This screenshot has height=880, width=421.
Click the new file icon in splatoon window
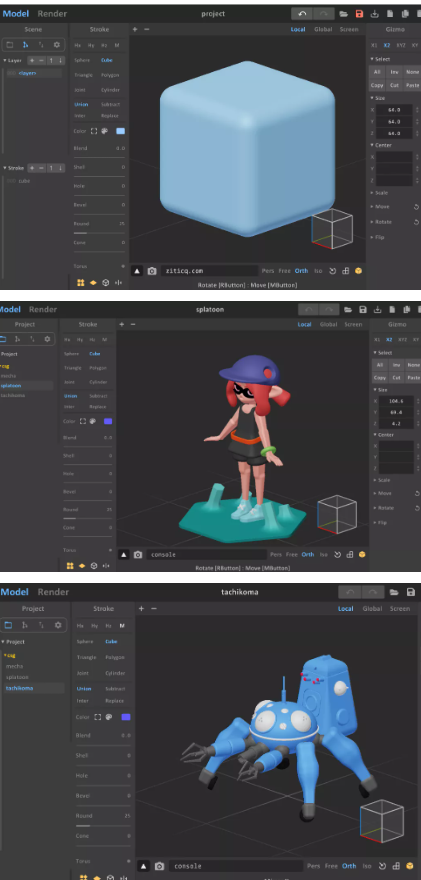click(x=392, y=309)
